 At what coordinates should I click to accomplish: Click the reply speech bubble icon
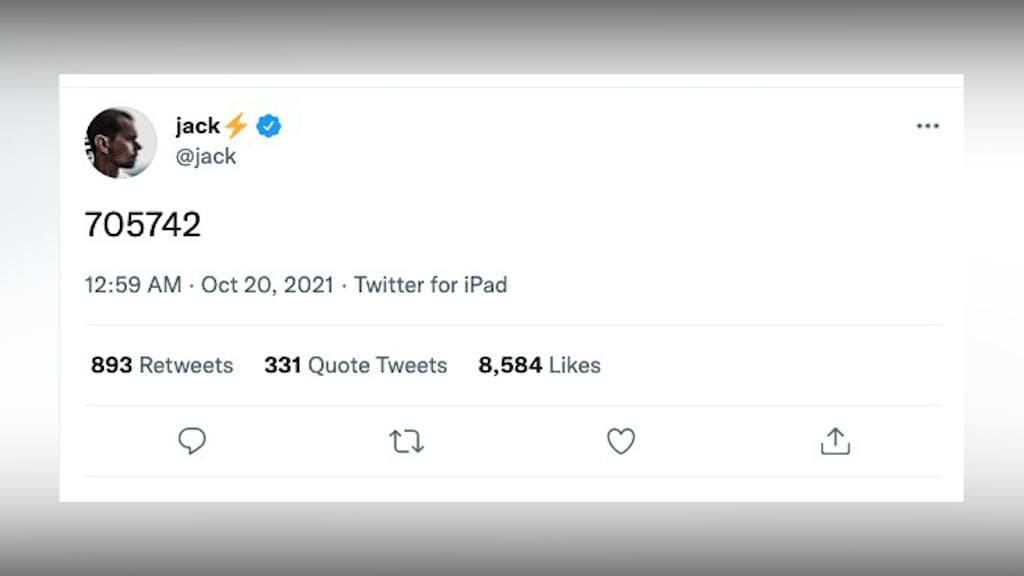tap(192, 441)
